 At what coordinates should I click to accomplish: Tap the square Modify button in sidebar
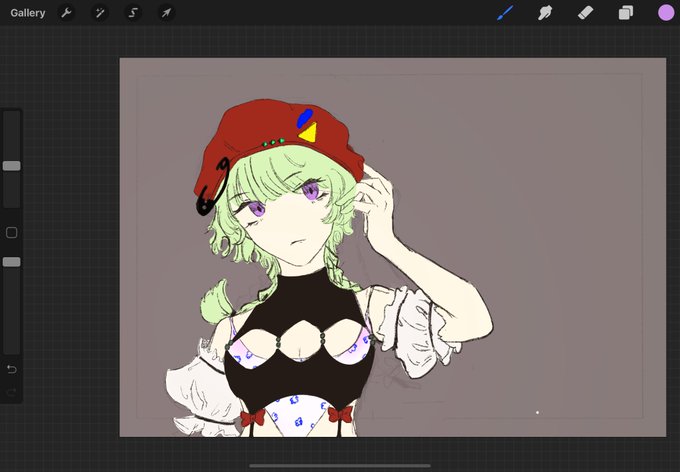coord(12,233)
